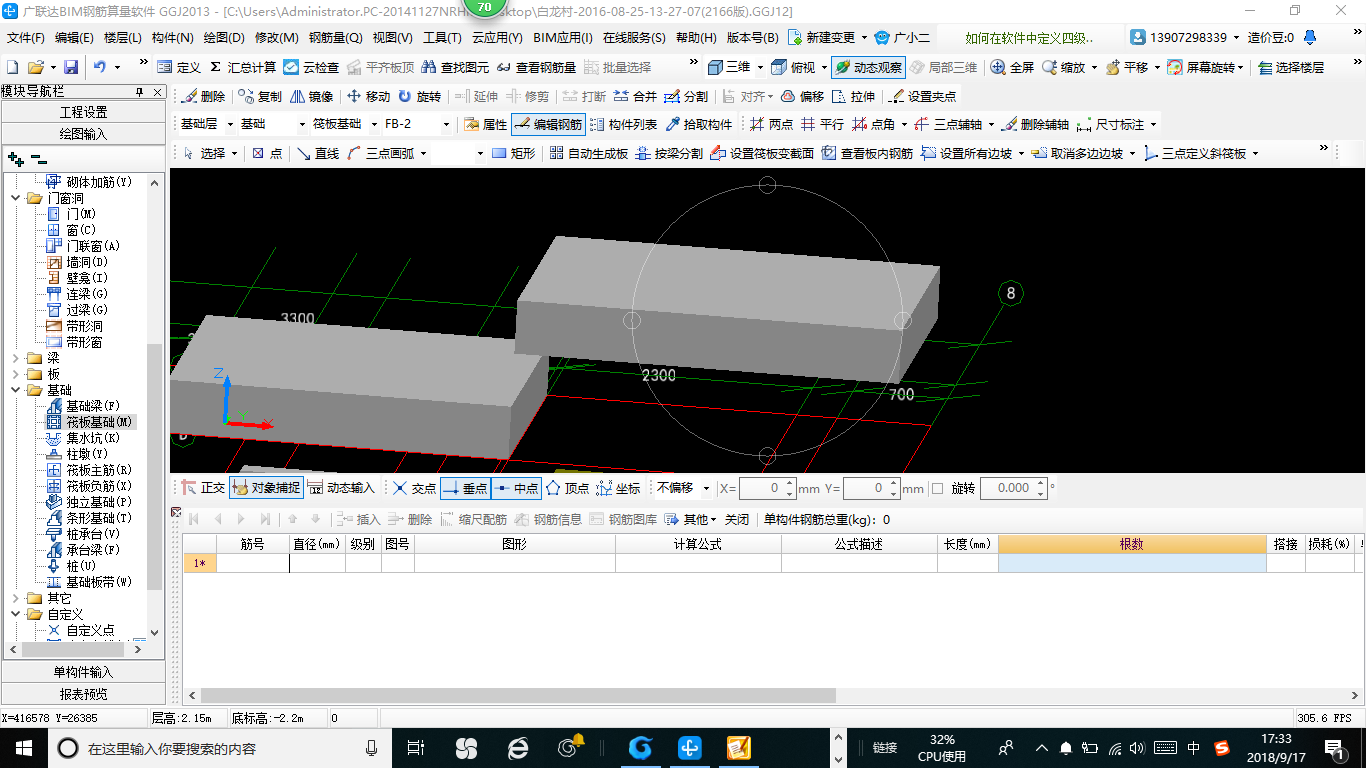Toggle 编辑钢筋 edit rebar button
Image resolution: width=1366 pixels, height=768 pixels.
547,125
